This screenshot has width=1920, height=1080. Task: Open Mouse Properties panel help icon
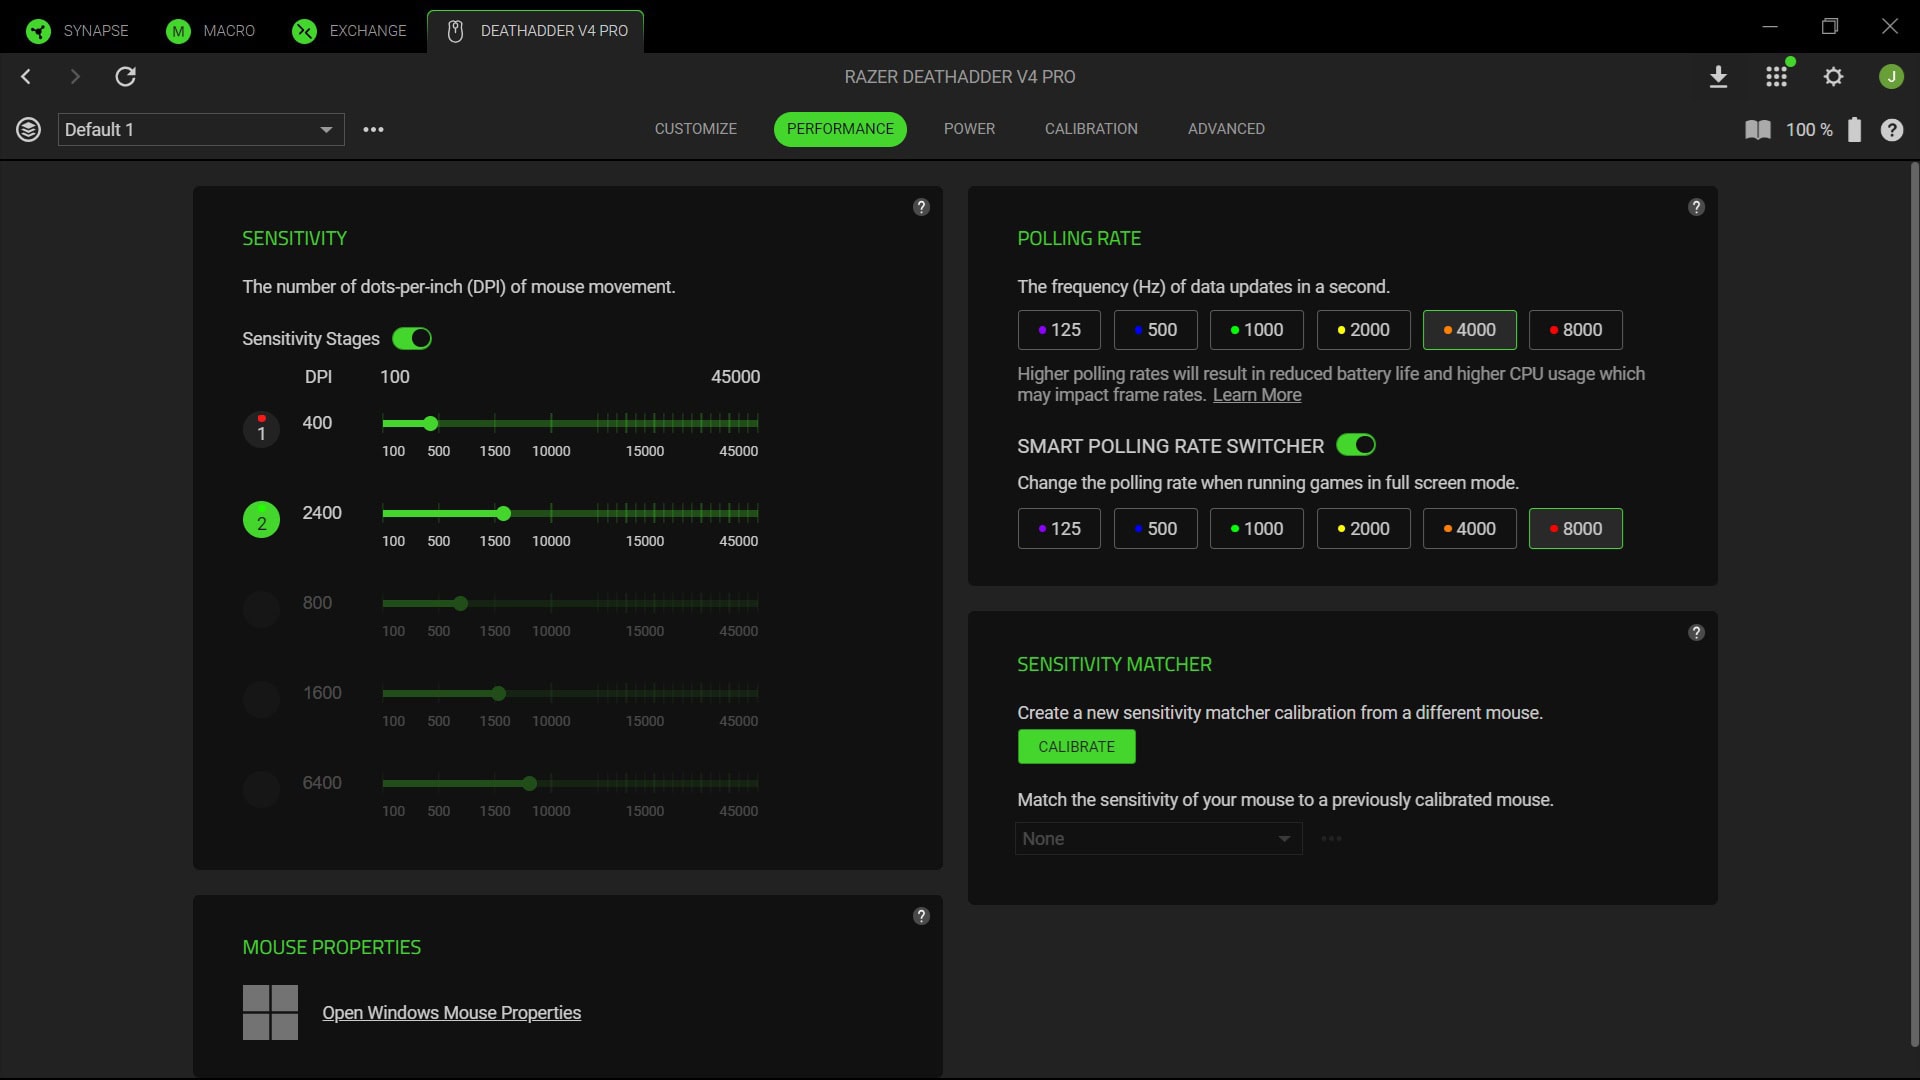[x=921, y=916]
